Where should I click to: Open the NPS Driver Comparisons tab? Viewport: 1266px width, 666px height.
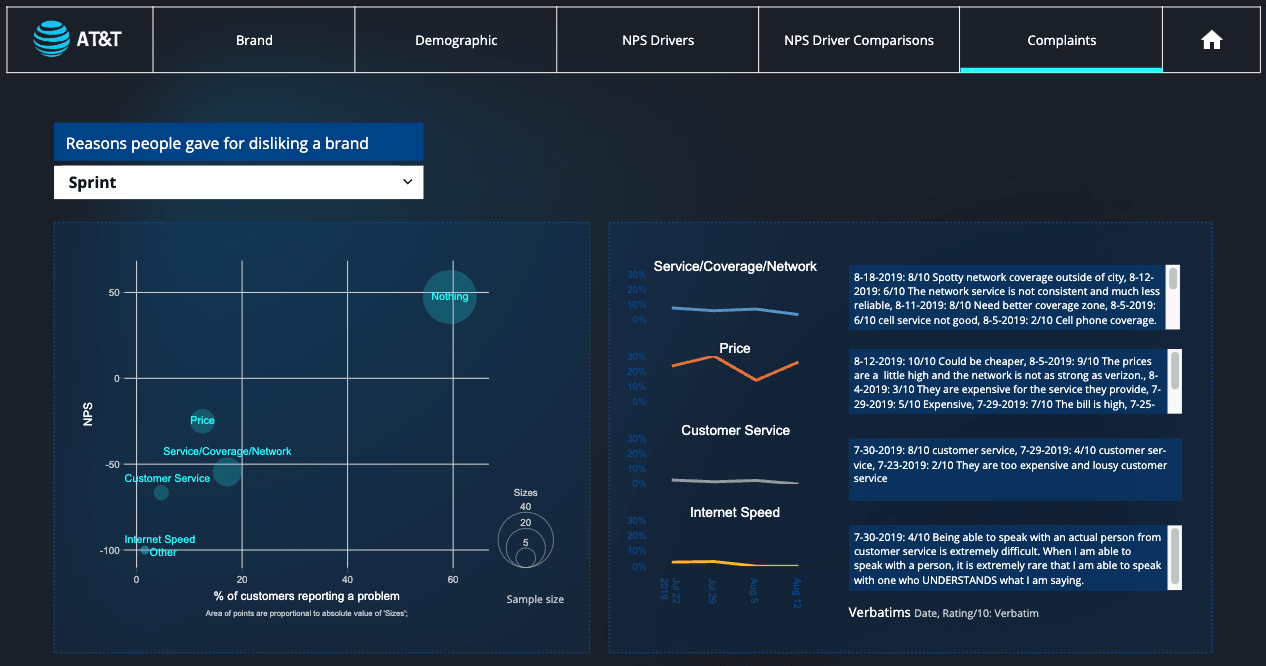coord(858,39)
